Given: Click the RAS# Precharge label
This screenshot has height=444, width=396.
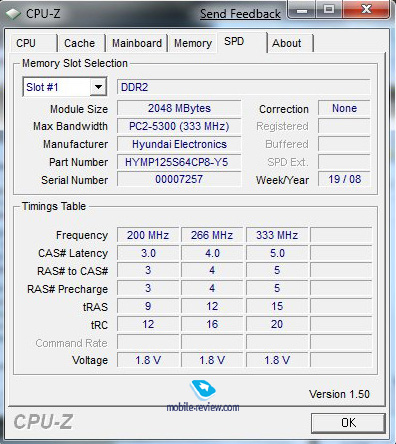Looking at the screenshot, I should pyautogui.click(x=67, y=289).
